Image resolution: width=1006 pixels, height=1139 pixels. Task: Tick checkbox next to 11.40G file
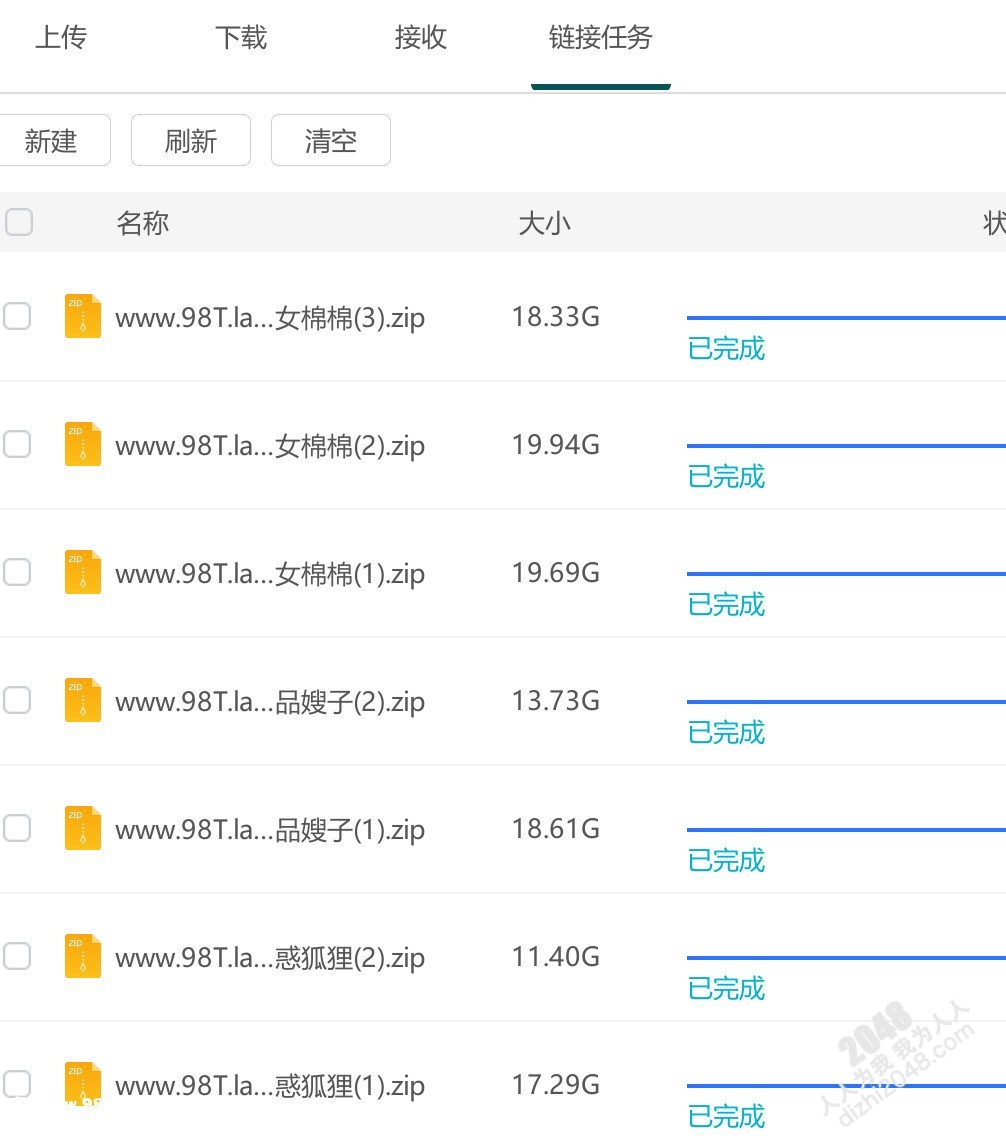pyautogui.click(x=17, y=957)
